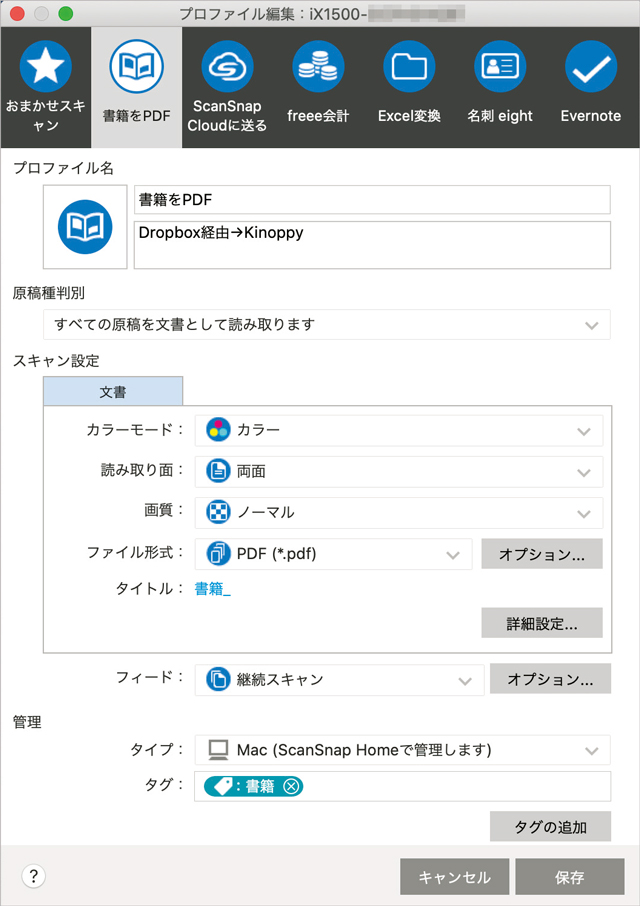Open the 読み取り面 dropdown
The width and height of the screenshot is (640, 906).
tap(399, 471)
